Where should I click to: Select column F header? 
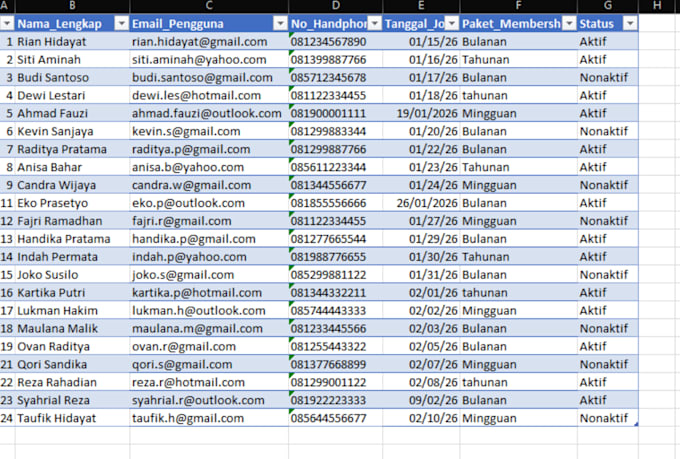(519, 6)
